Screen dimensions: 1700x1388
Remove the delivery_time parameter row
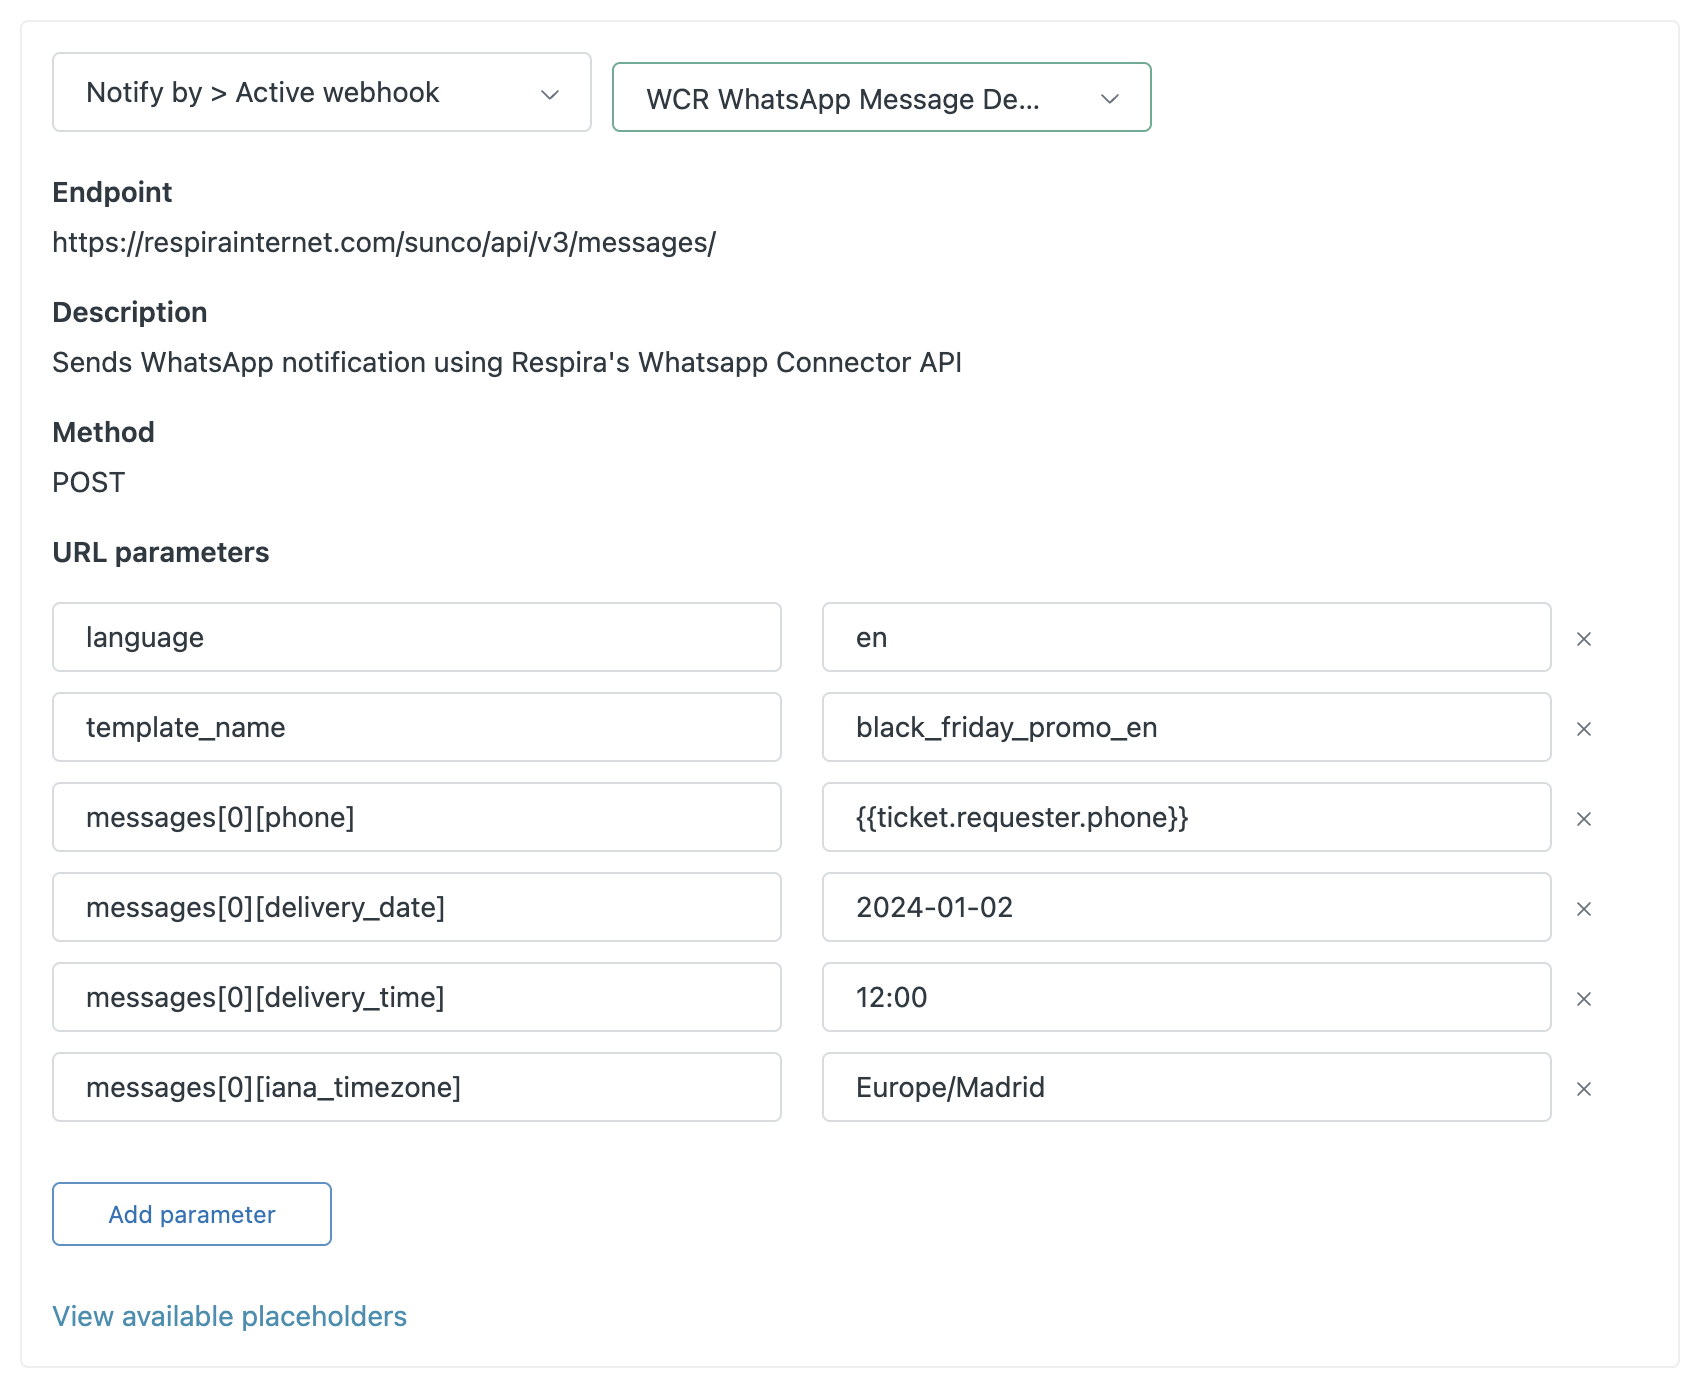coord(1583,999)
